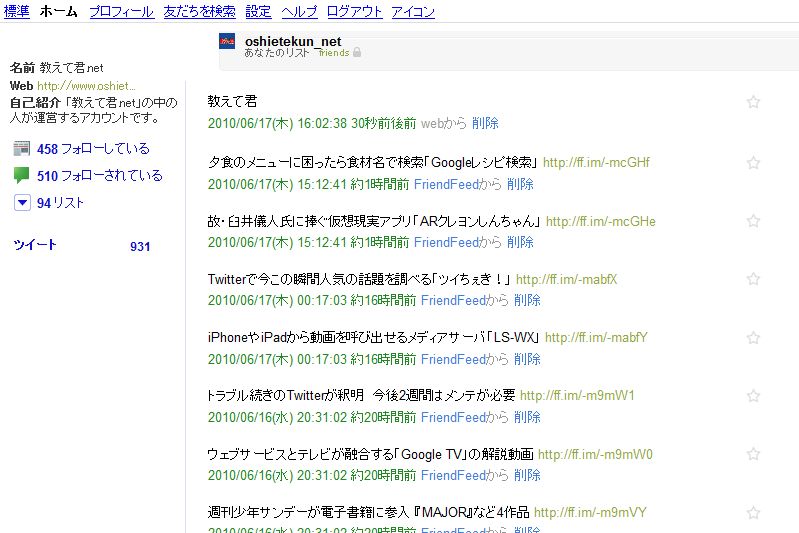
Task: Delete the Google TV tweet
Action: [527, 475]
